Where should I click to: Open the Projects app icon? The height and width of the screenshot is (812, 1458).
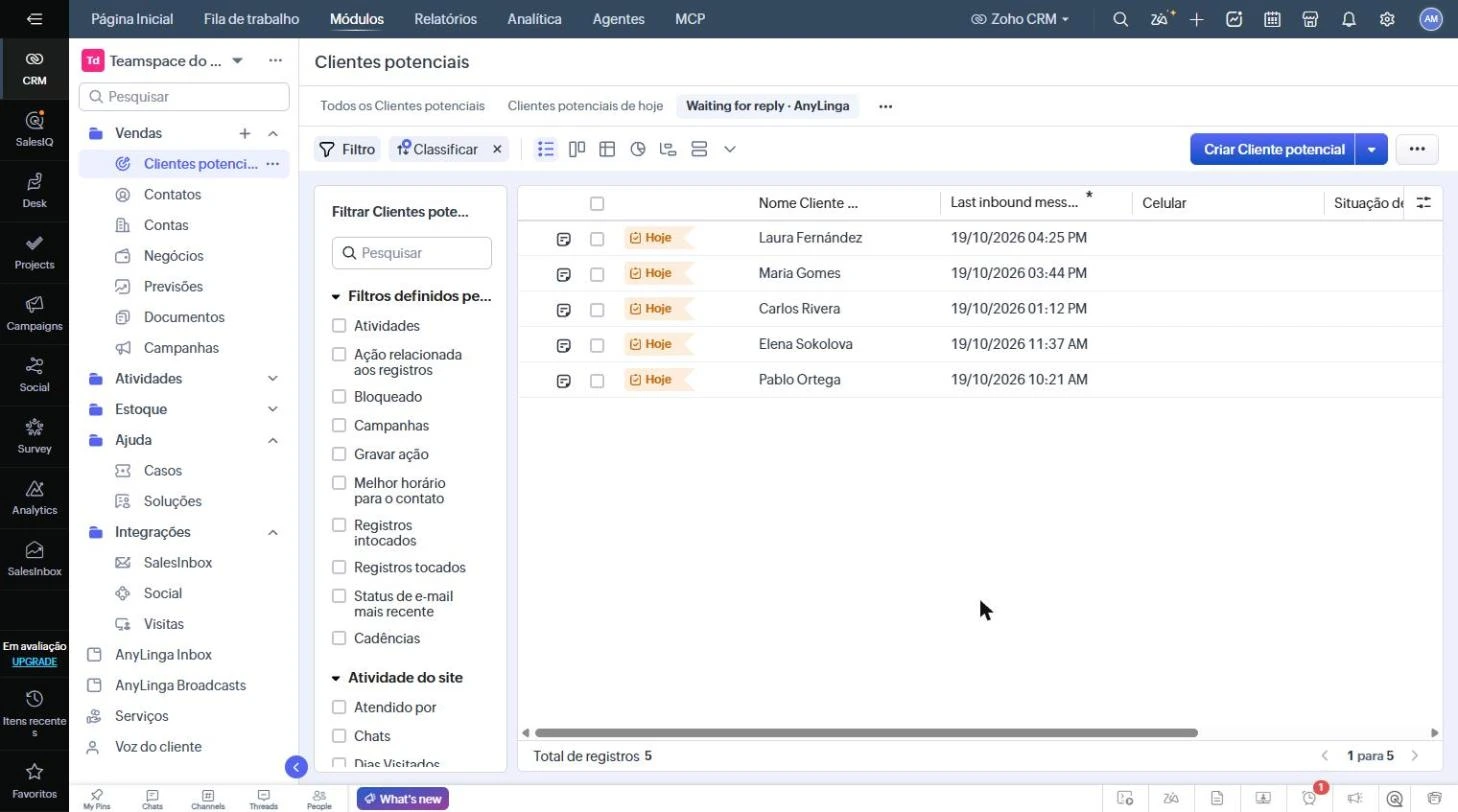click(x=34, y=251)
